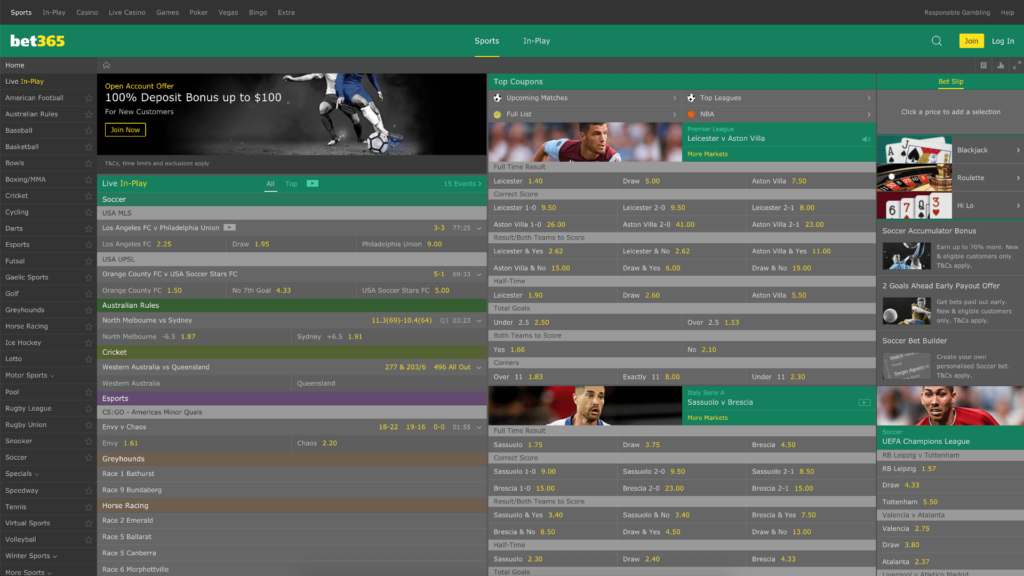Filter Live In-Play by streaming video icon

(x=312, y=184)
